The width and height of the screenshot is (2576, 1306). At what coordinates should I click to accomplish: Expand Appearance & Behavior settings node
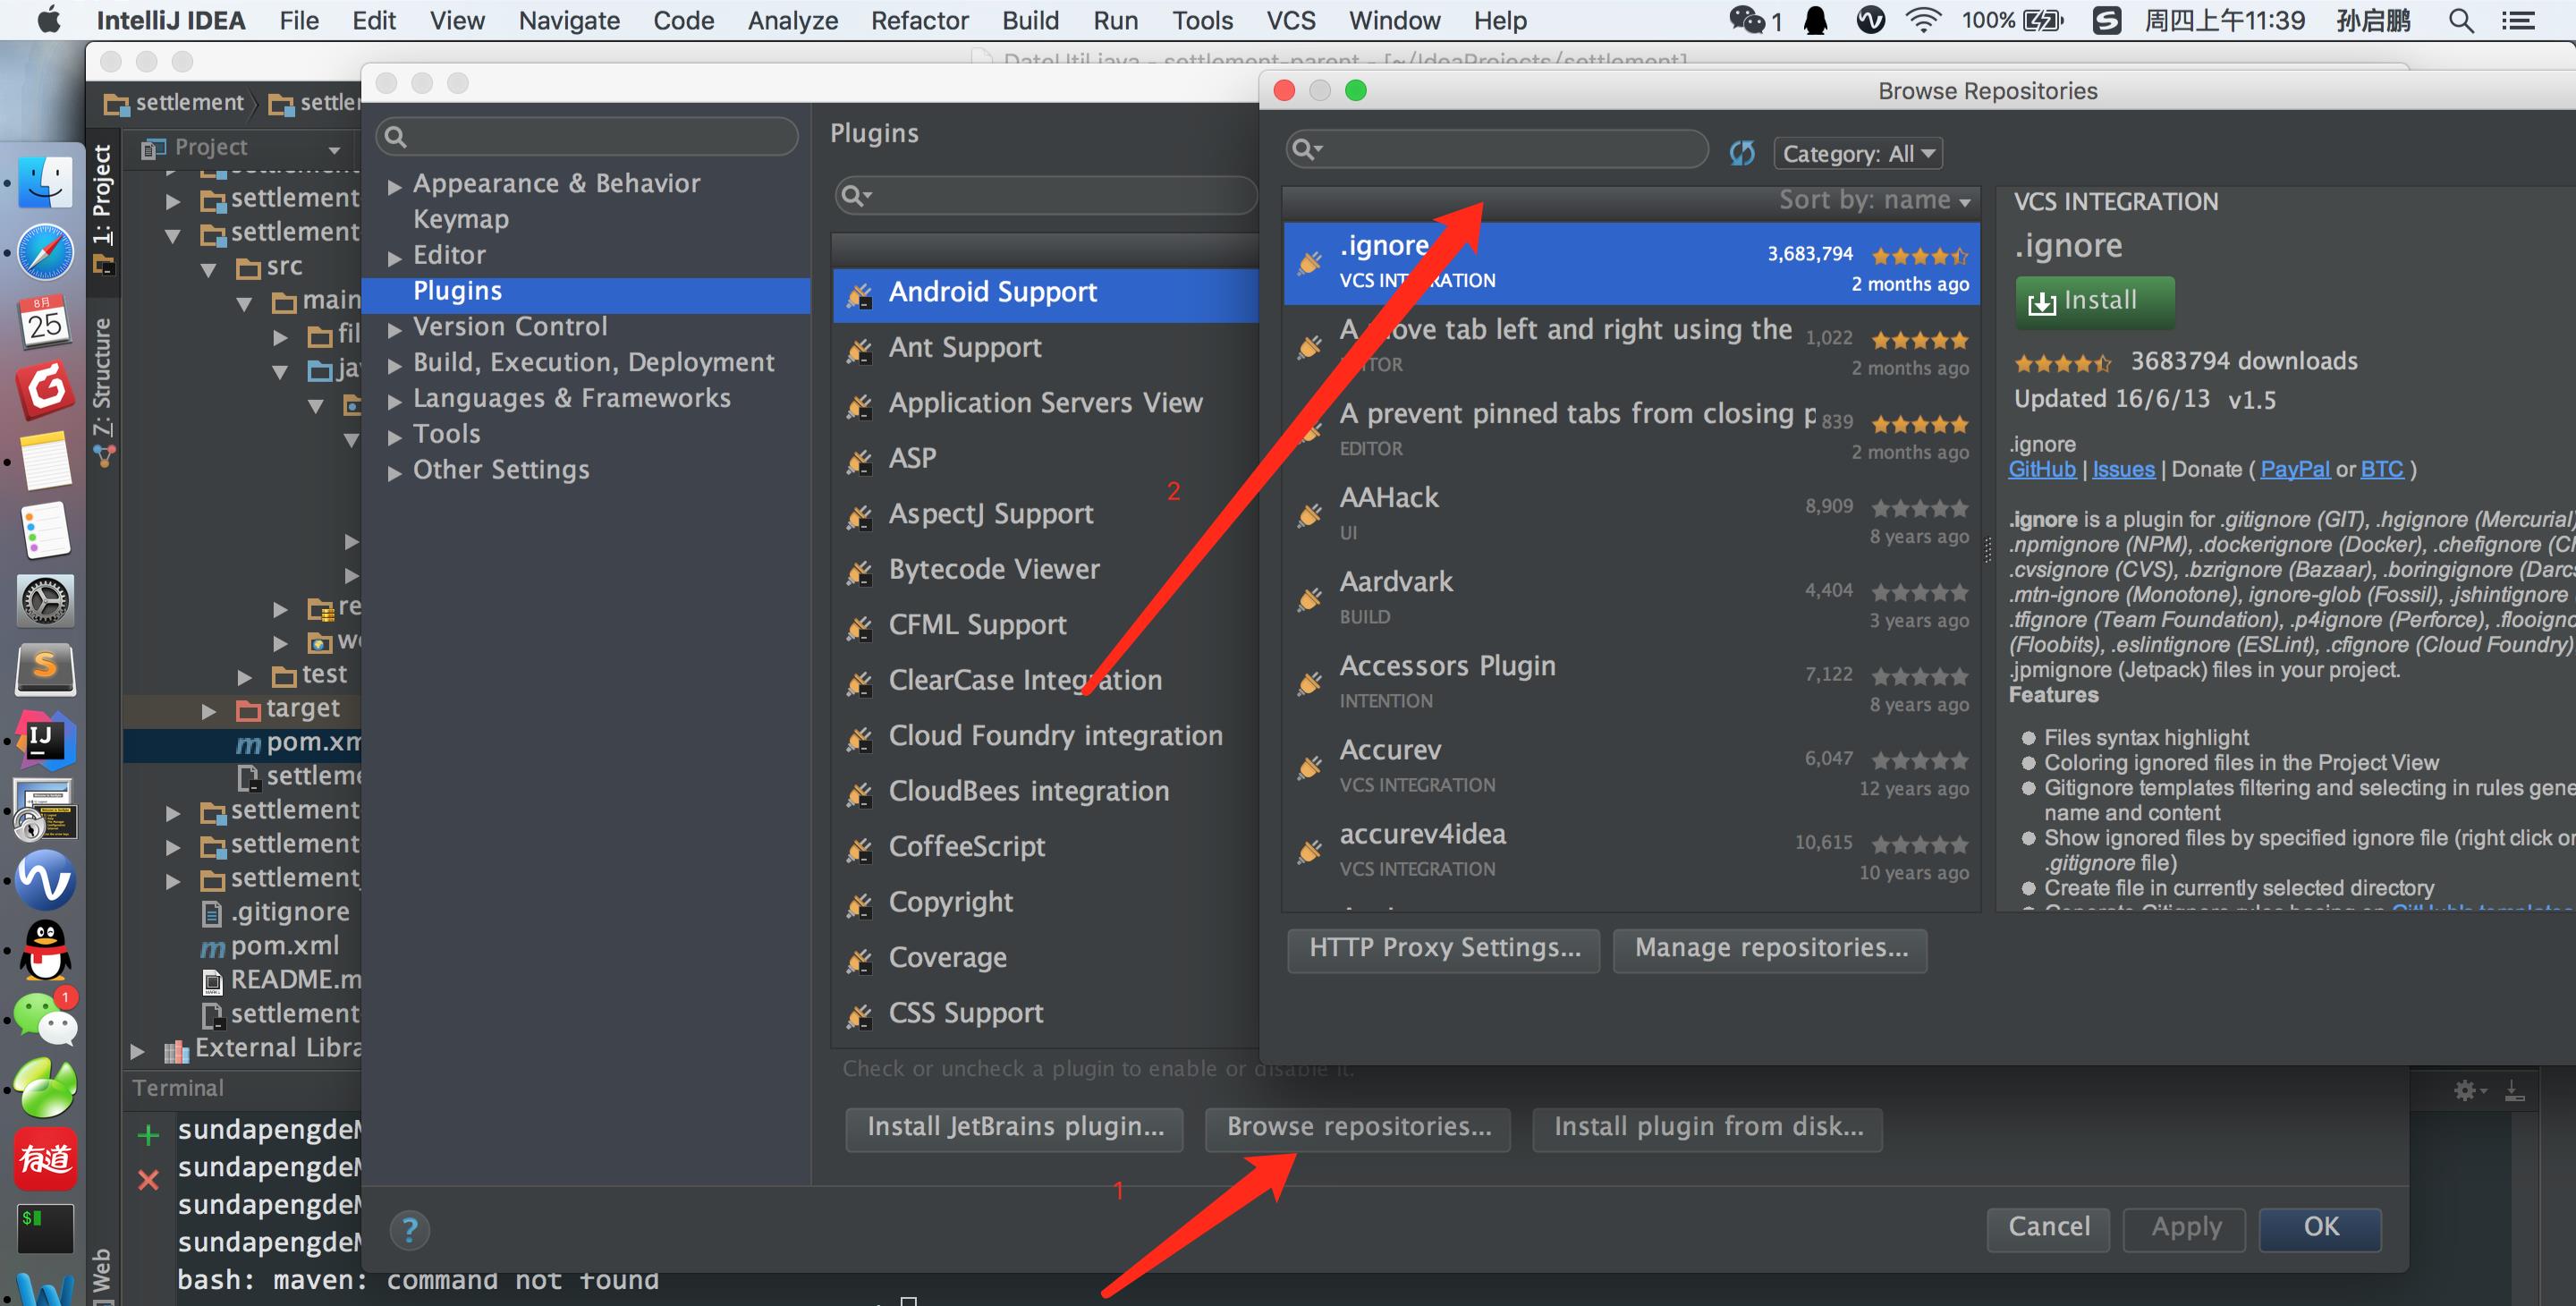click(x=395, y=186)
